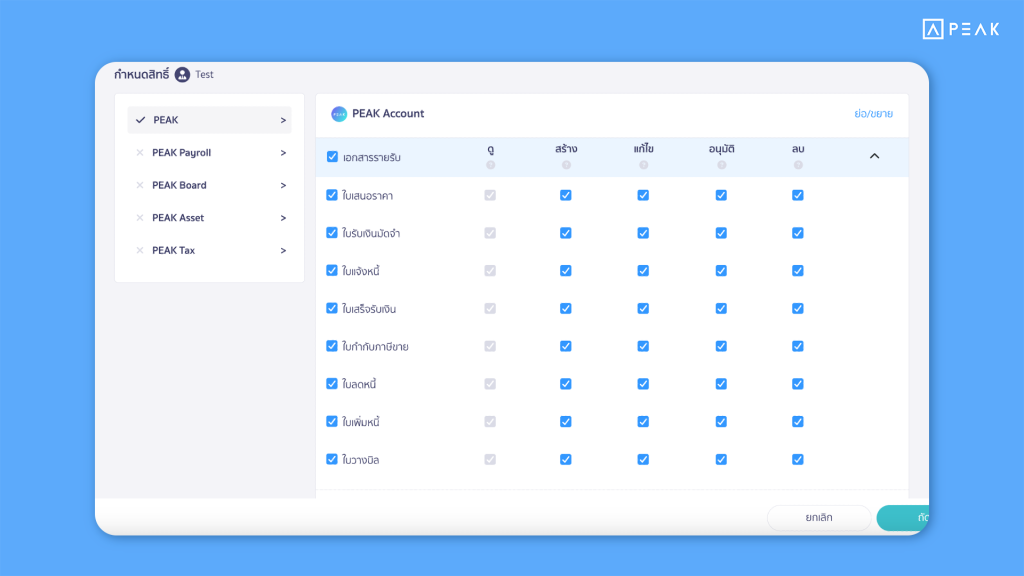Uncheck แก้ไข permission for ใบลดหนี้
This screenshot has width=1024, height=576.
[x=643, y=384]
